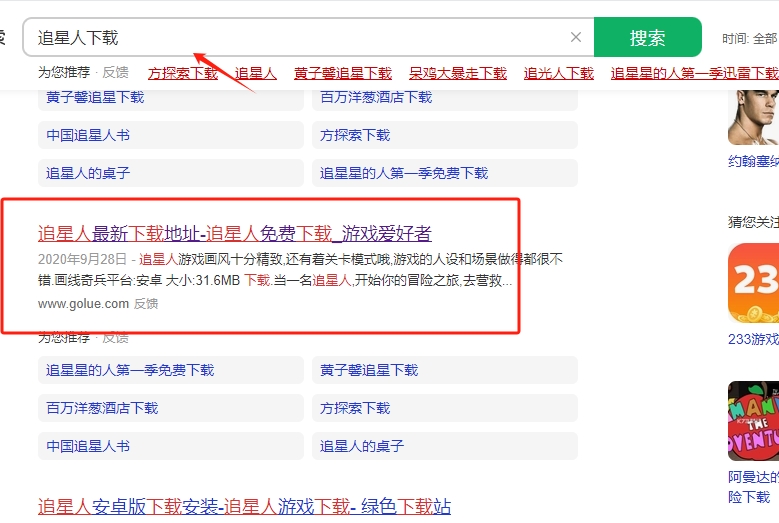Viewport: 779px width, 523px height.
Task: Click 反馈 beside the top 为您推荐 label
Action: point(115,73)
